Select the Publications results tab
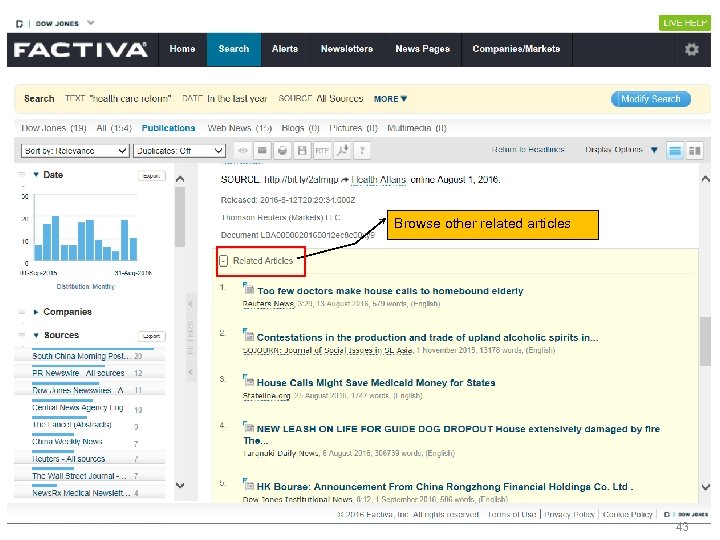The image size is (720, 540). pos(168,128)
